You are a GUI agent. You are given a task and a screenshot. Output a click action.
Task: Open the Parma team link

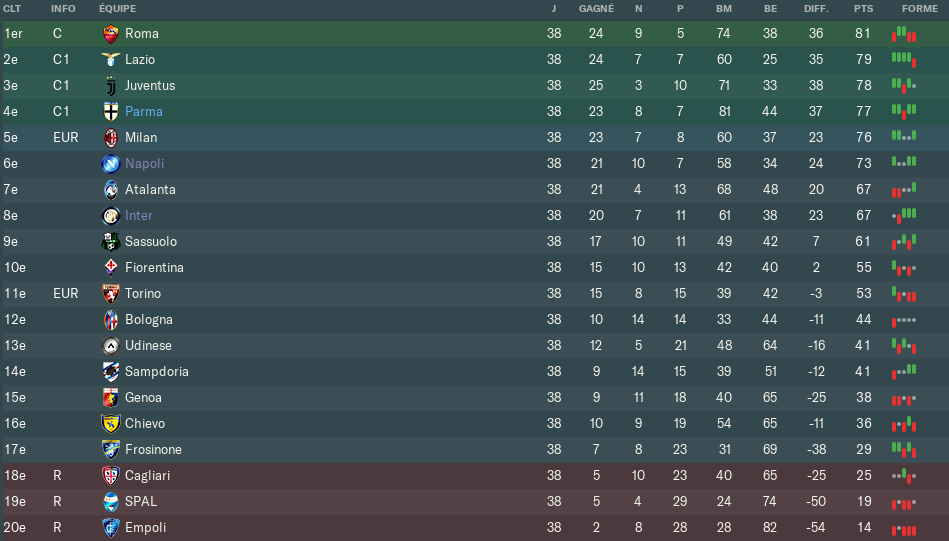click(x=143, y=111)
